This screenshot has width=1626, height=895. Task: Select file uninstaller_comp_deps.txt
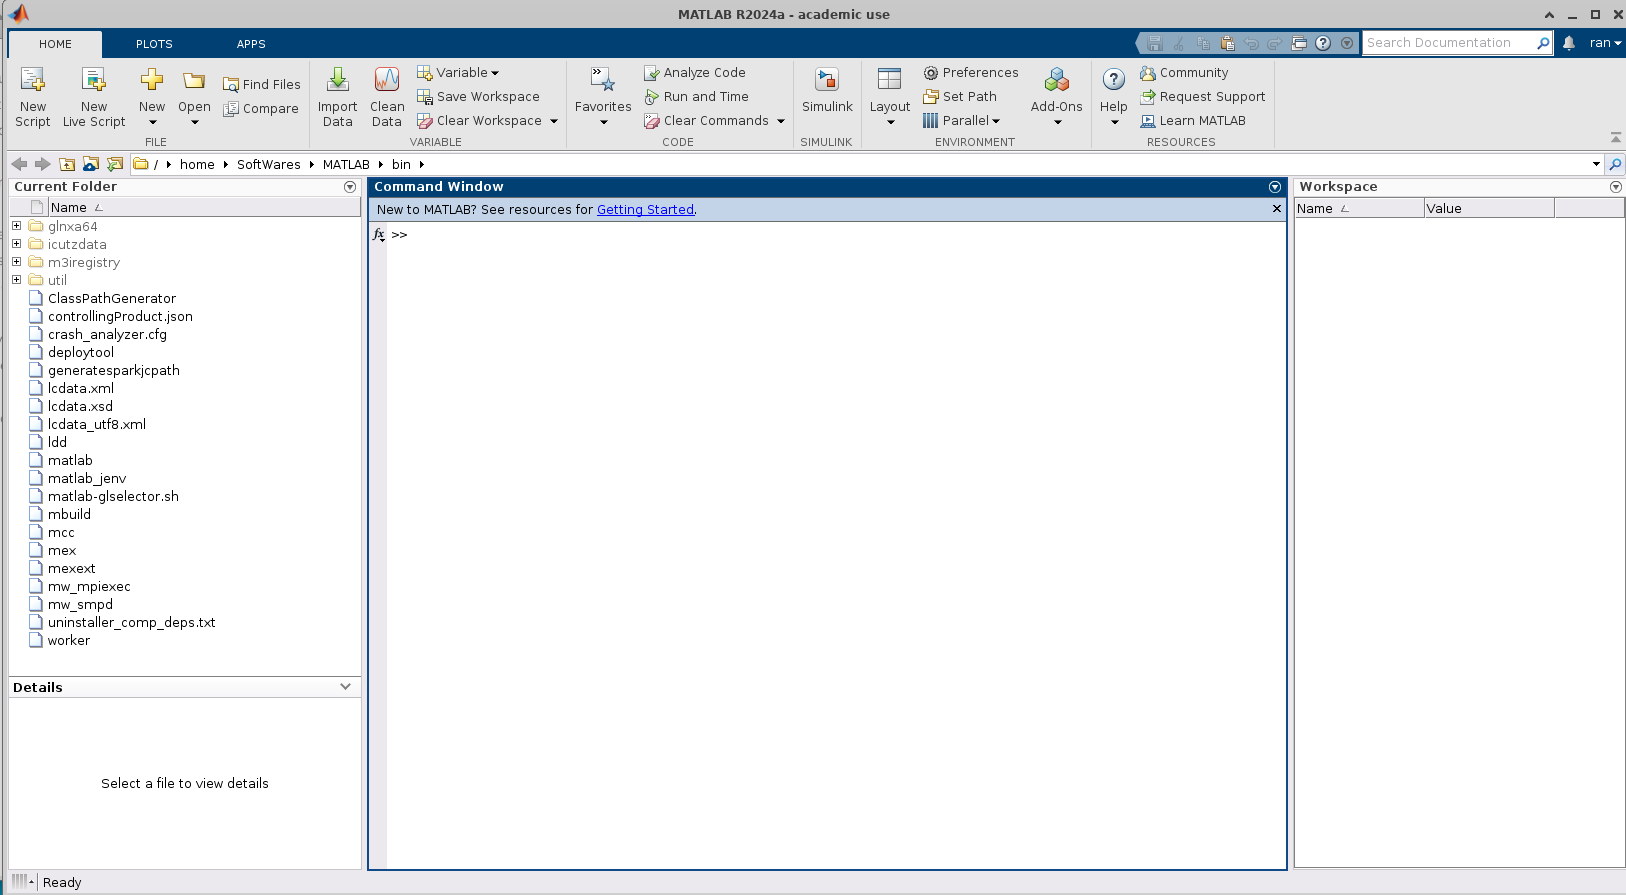131,623
